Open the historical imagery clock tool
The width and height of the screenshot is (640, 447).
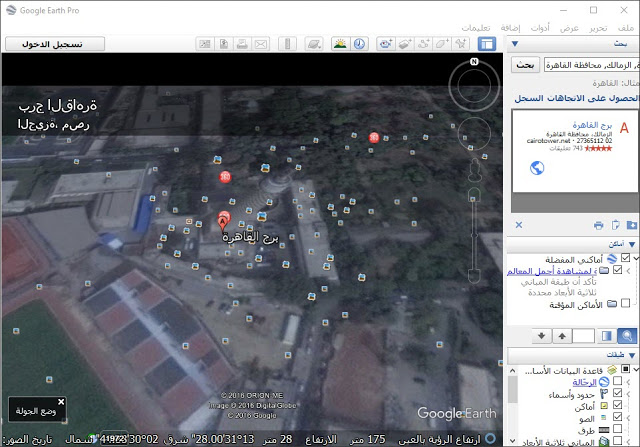point(360,44)
